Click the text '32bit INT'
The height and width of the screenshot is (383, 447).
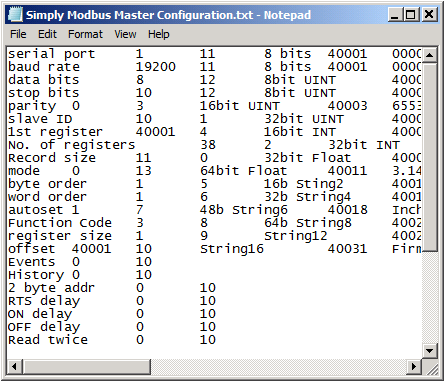tap(364, 145)
